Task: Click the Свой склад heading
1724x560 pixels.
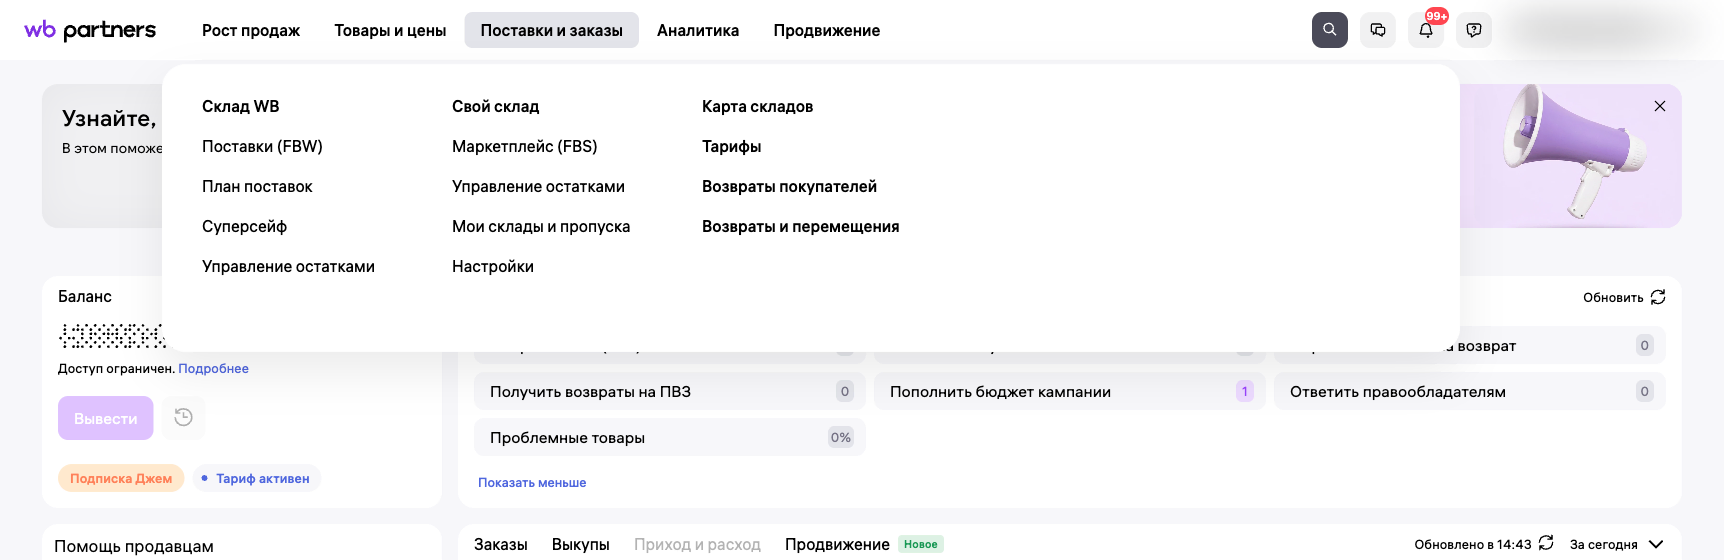Action: 495,106
